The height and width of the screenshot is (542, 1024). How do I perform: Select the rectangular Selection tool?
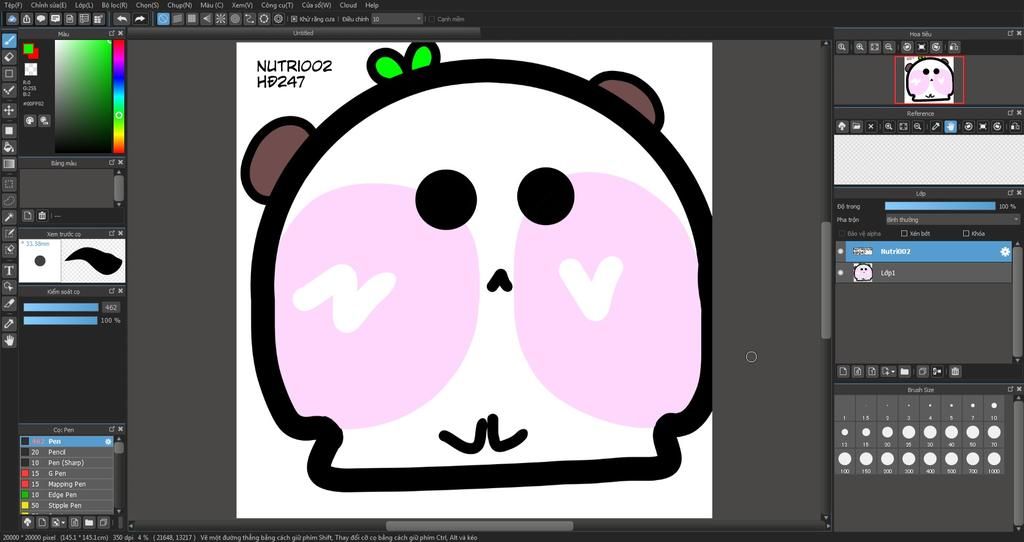coord(9,184)
